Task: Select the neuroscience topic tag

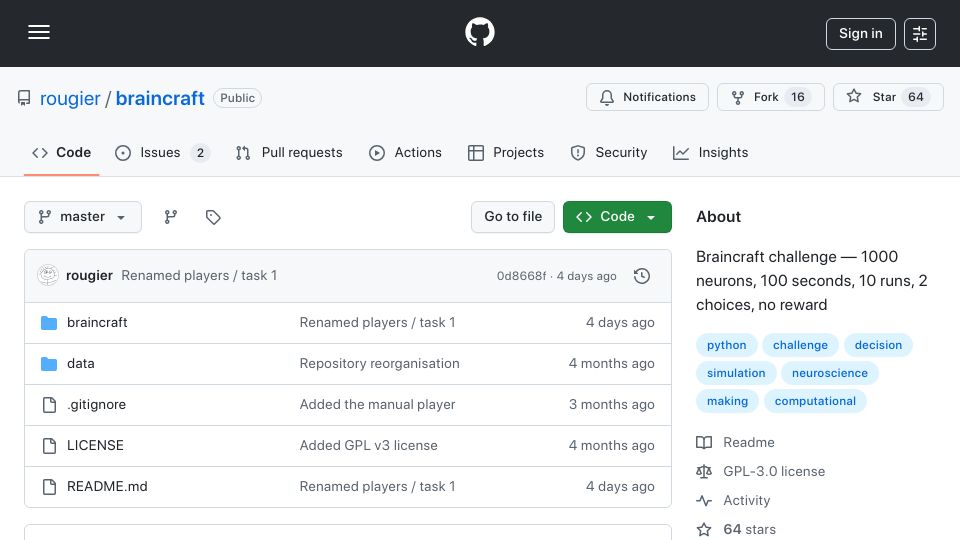Action: [x=830, y=373]
